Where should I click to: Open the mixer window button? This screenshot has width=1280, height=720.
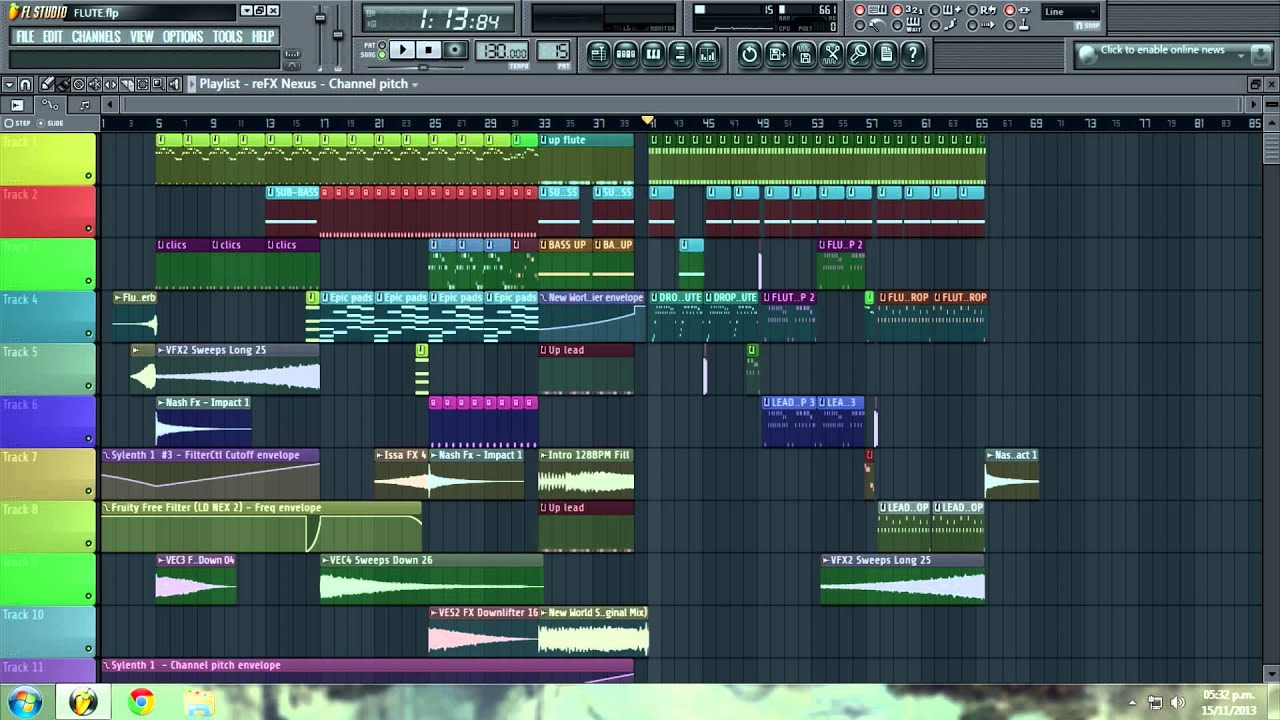(x=707, y=54)
